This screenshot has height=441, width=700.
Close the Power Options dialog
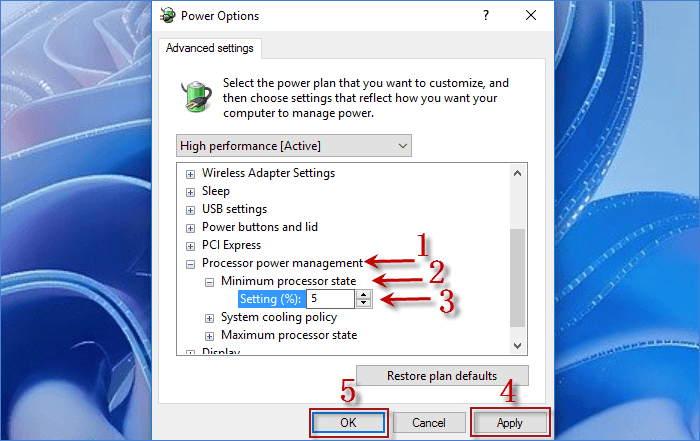pos(531,16)
